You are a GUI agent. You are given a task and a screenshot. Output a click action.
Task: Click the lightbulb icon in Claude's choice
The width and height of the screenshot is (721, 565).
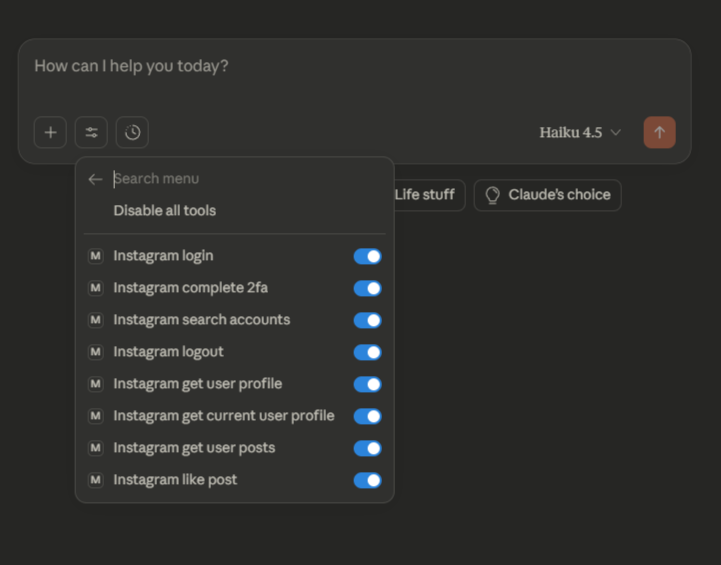click(x=492, y=195)
